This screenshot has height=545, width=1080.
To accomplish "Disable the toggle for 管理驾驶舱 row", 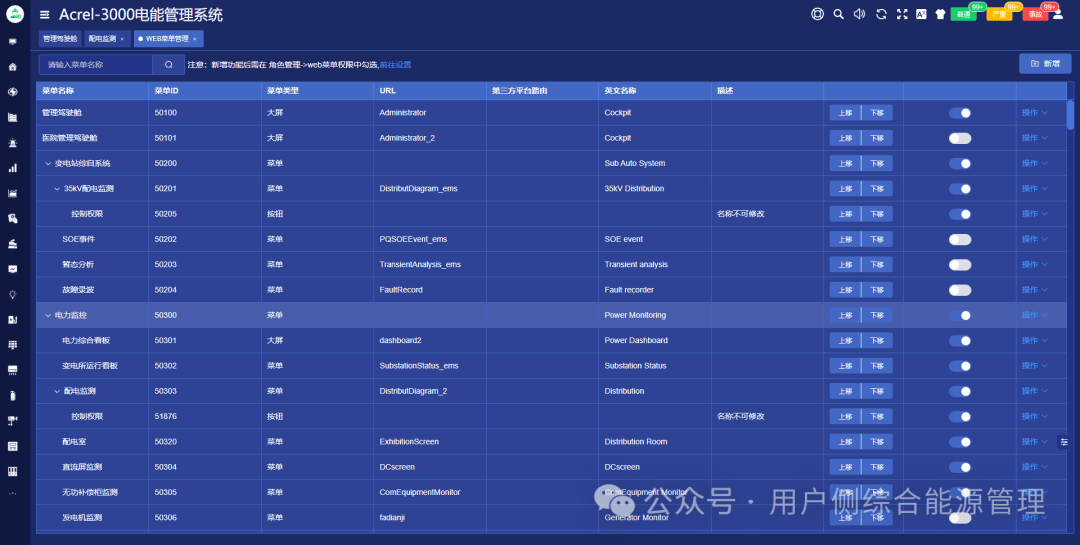I will tap(959, 113).
